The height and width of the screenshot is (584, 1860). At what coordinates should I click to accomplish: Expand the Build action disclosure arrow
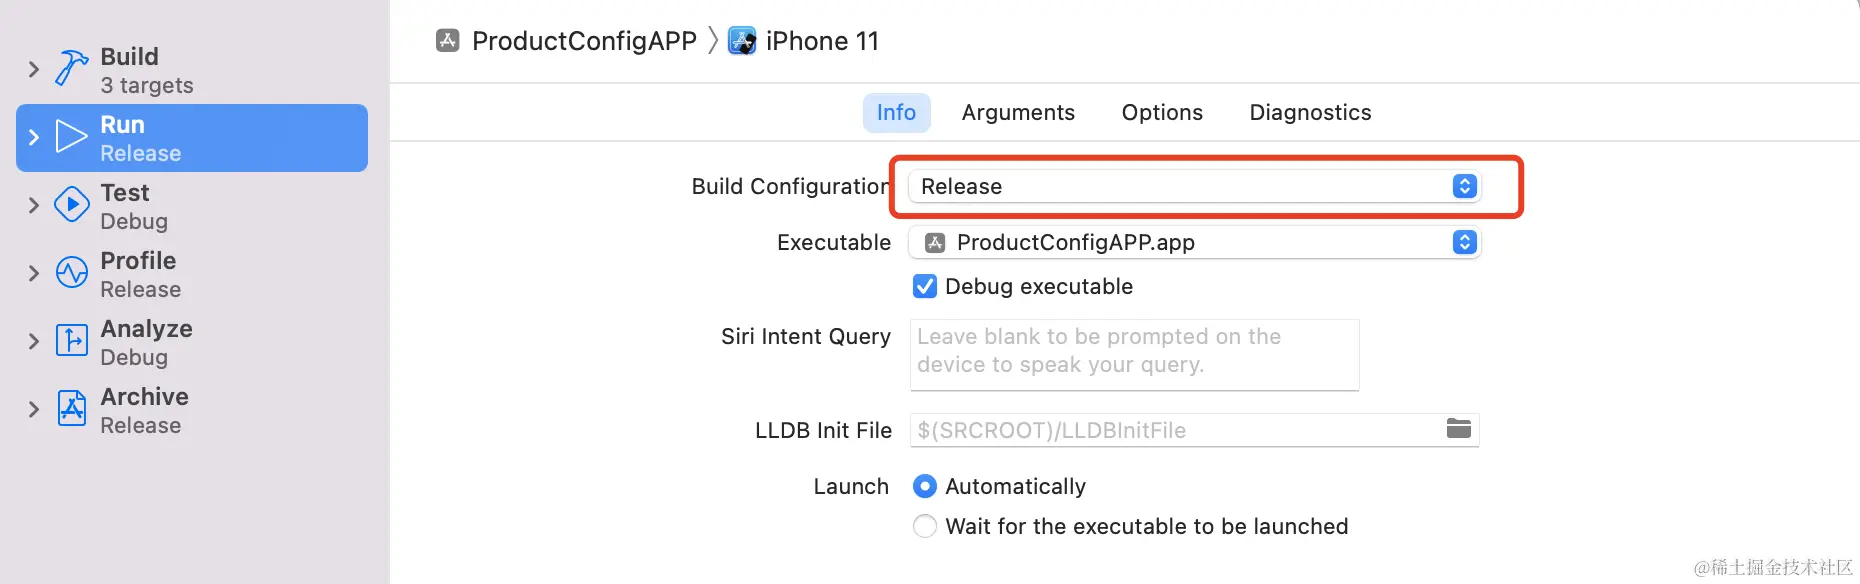tap(34, 69)
